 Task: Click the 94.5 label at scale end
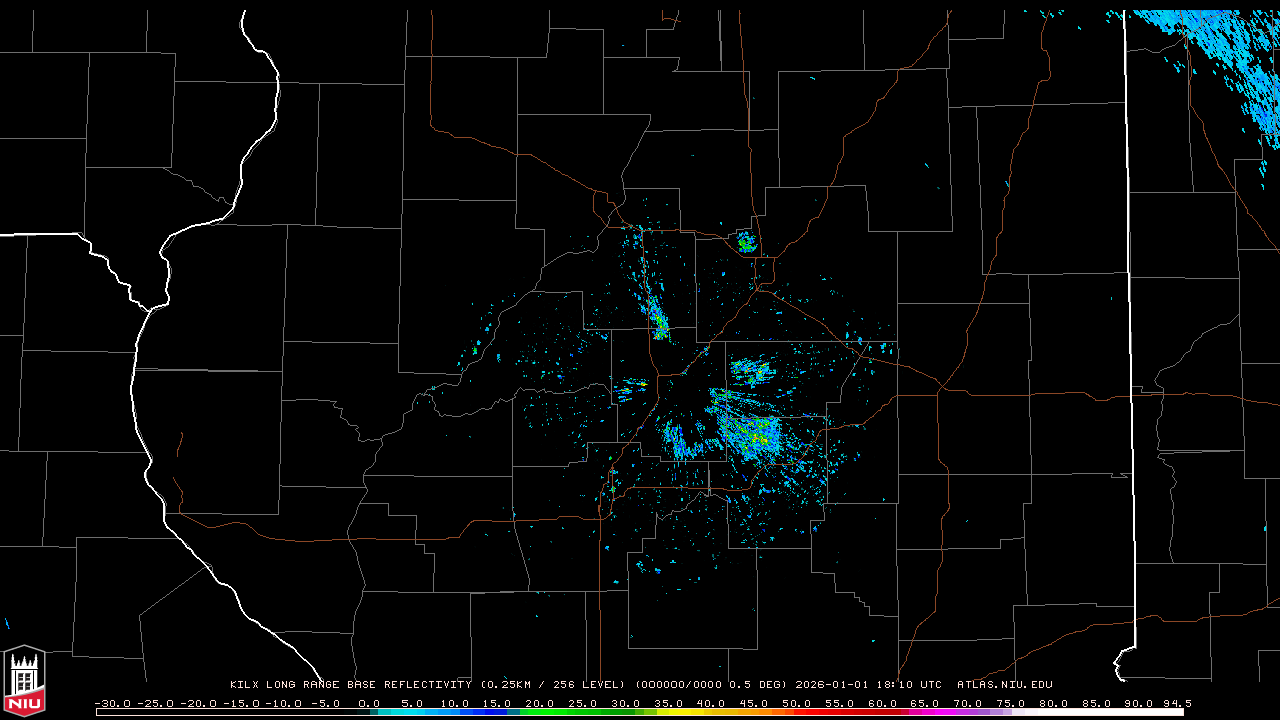pos(1176,703)
